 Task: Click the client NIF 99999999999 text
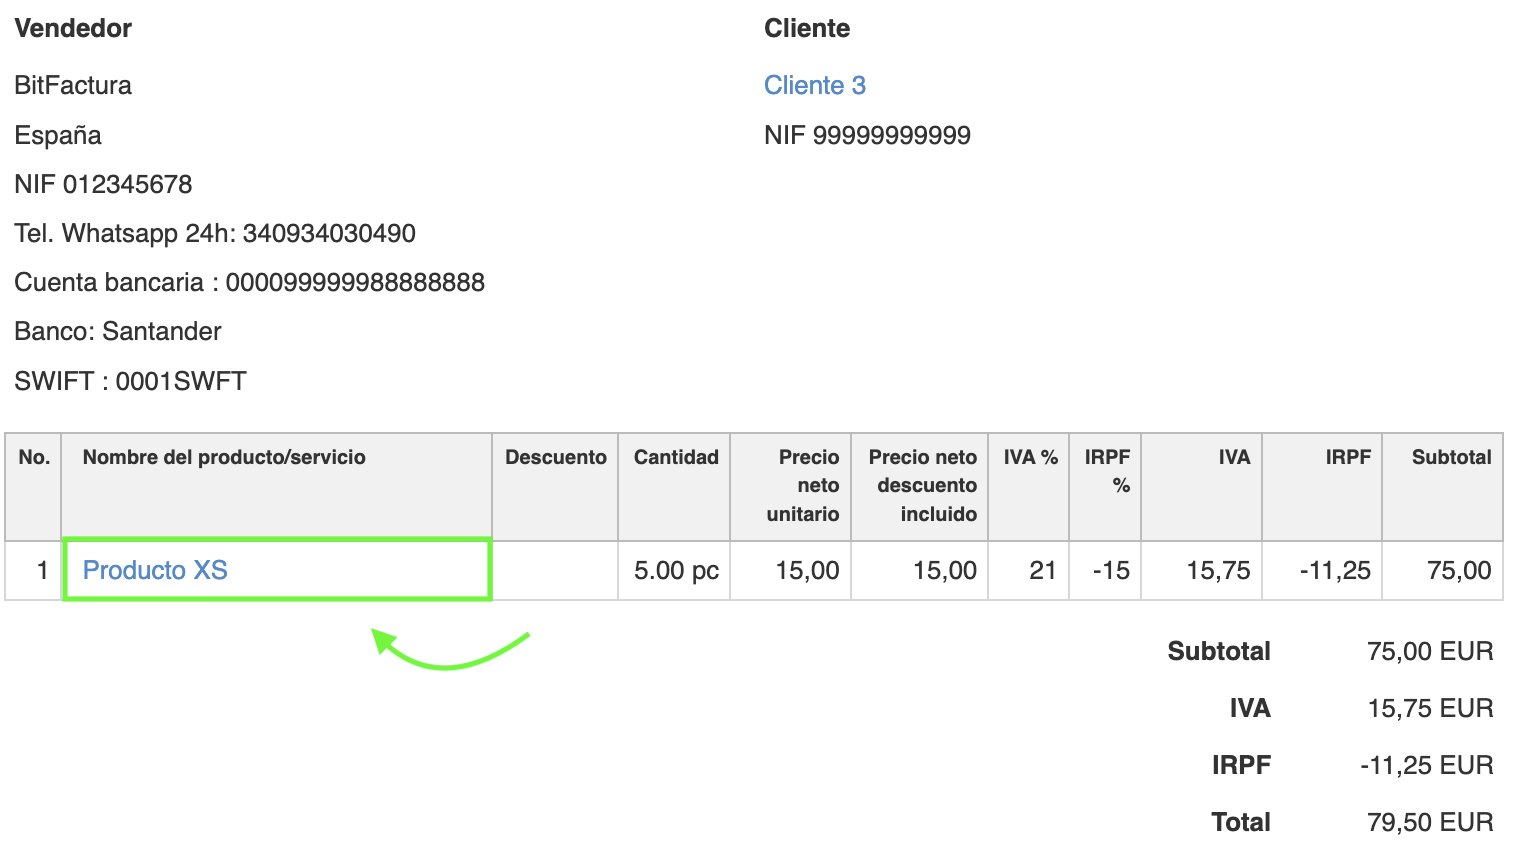(867, 135)
